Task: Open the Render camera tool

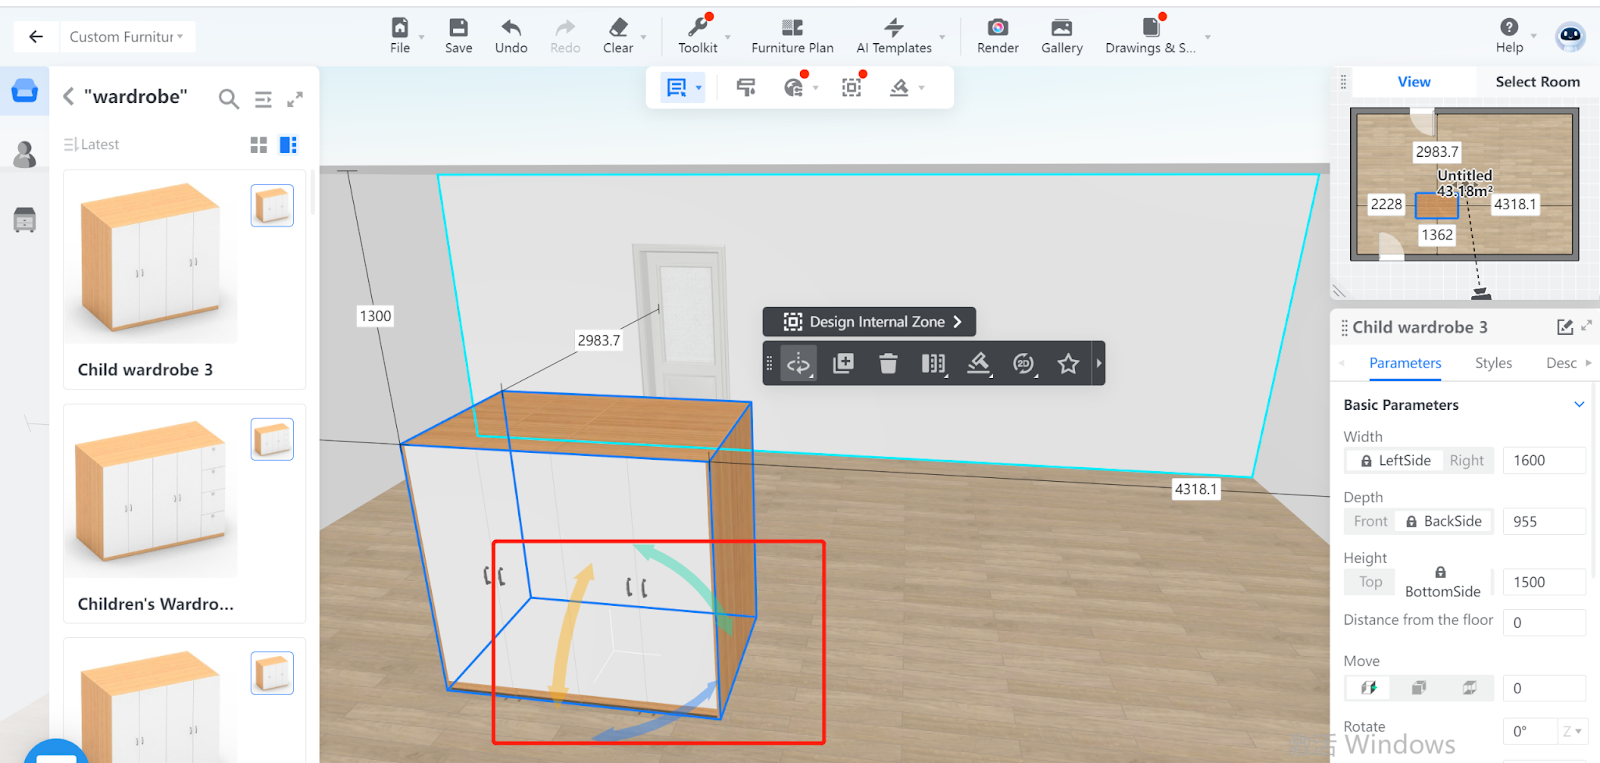Action: pos(997,35)
